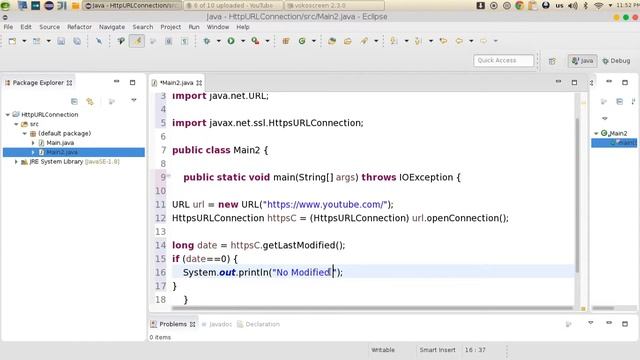This screenshot has width=640, height=360.
Task: Click the Chrome icon in system tray
Action: [520, 6]
